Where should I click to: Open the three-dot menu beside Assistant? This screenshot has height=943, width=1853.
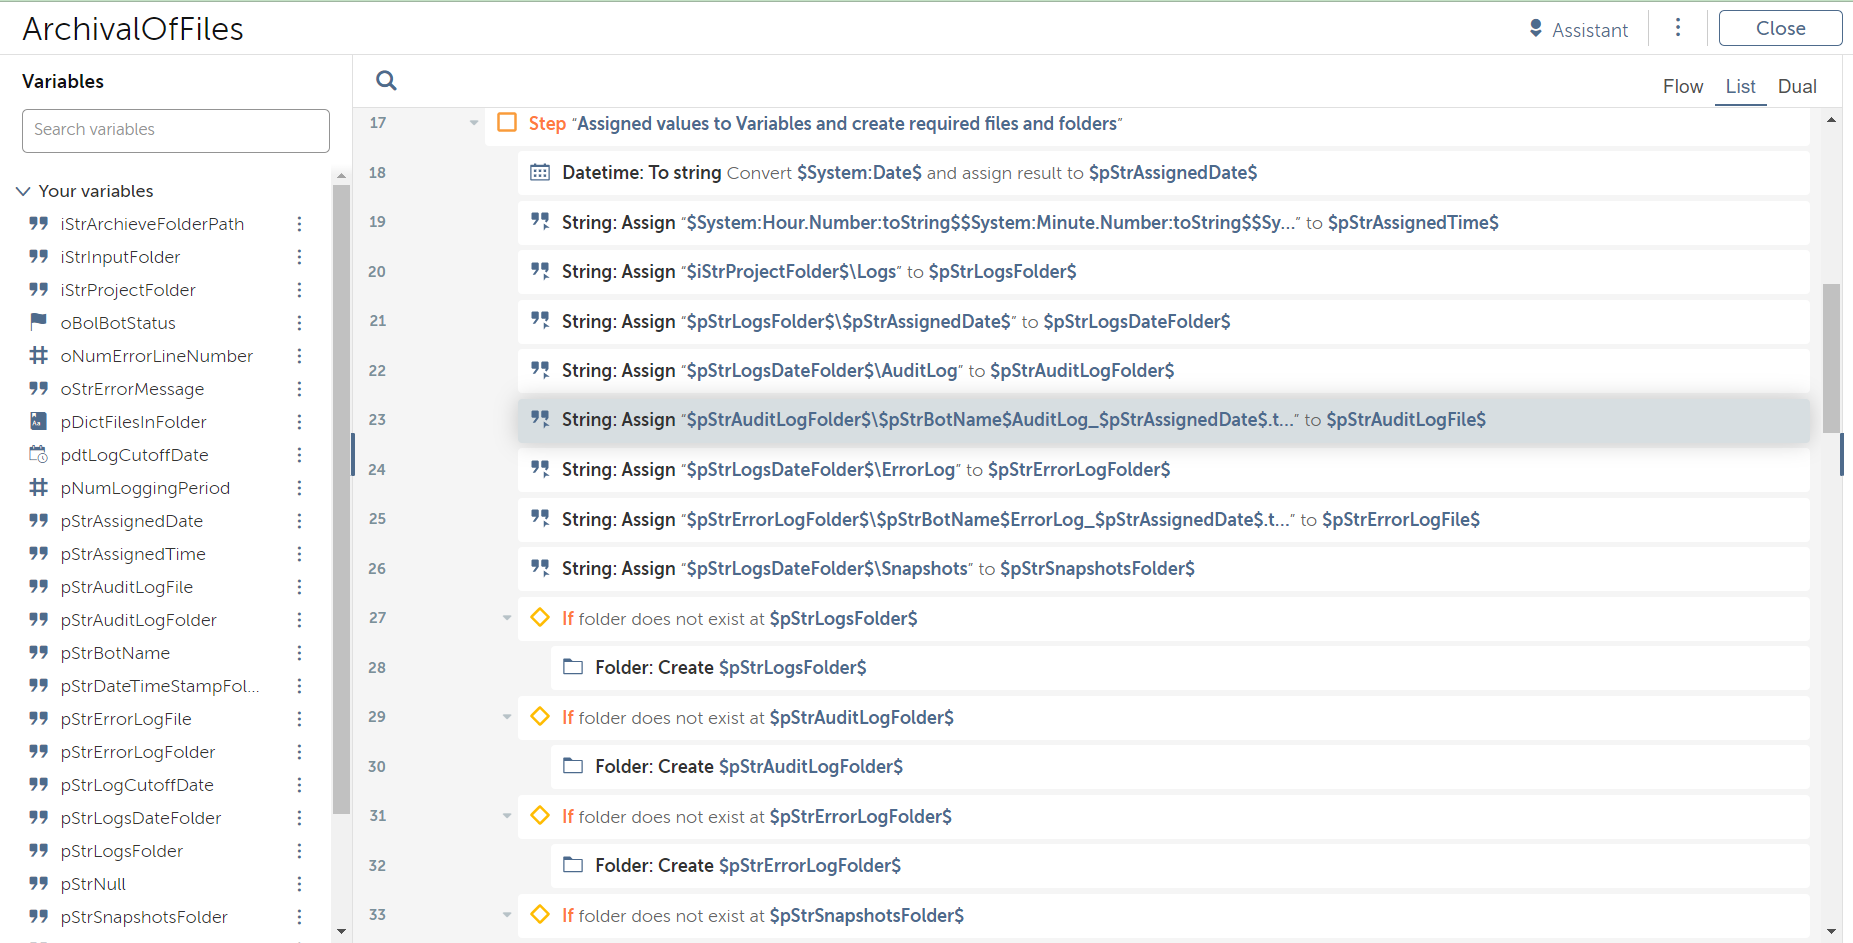point(1678,28)
